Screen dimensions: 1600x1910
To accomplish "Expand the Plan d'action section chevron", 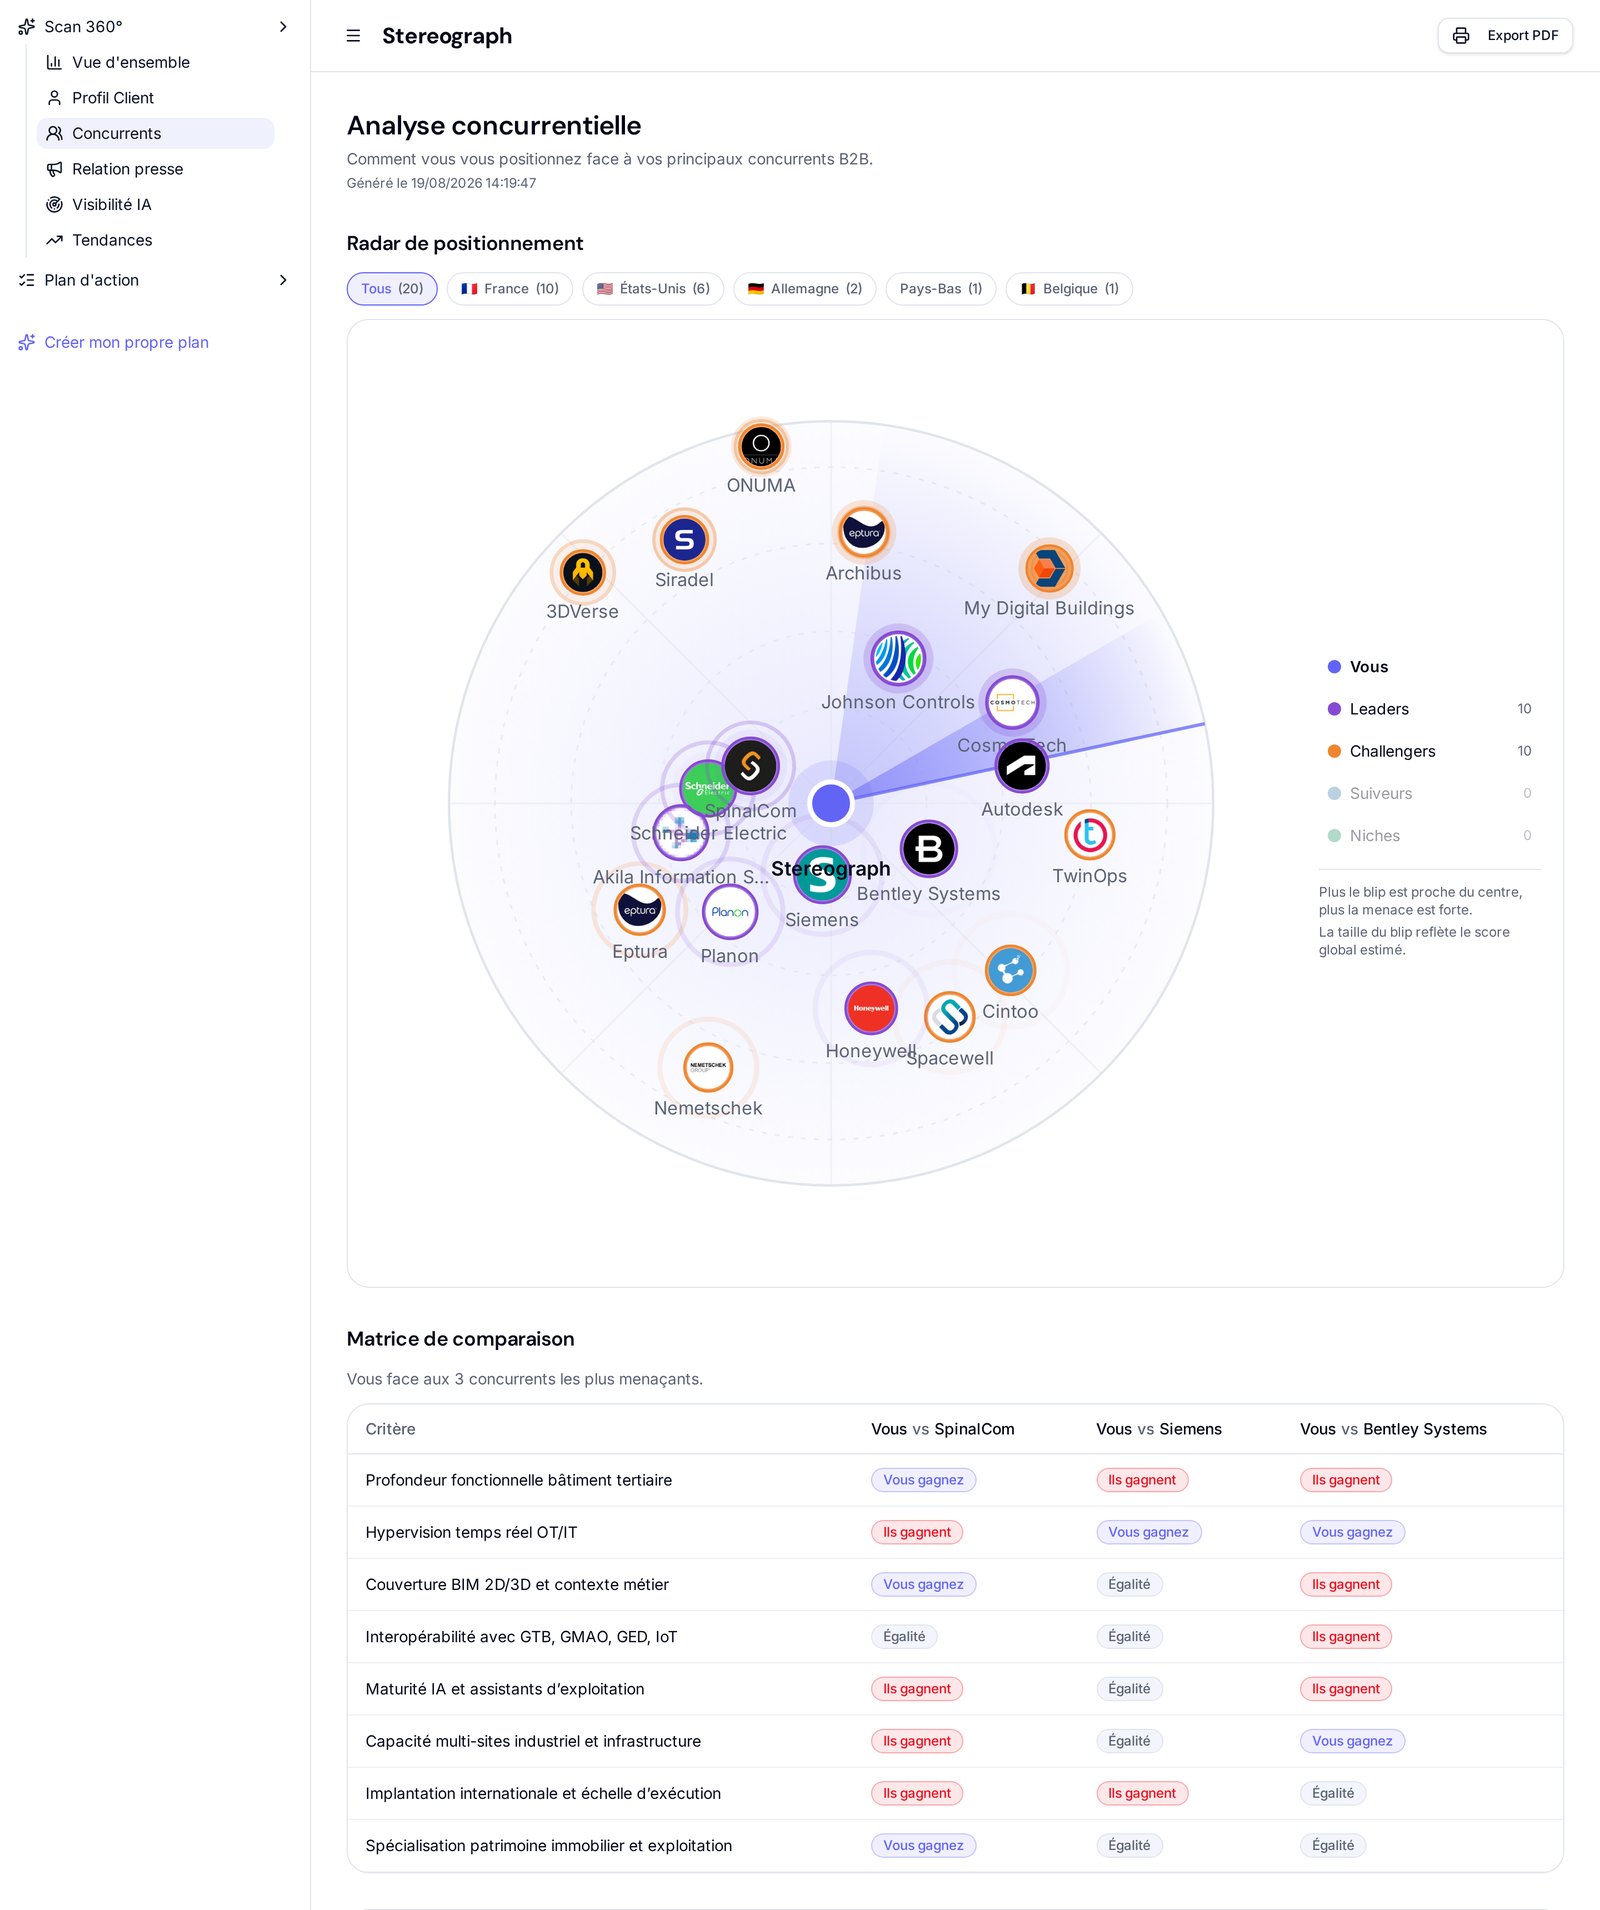I will click(x=283, y=280).
